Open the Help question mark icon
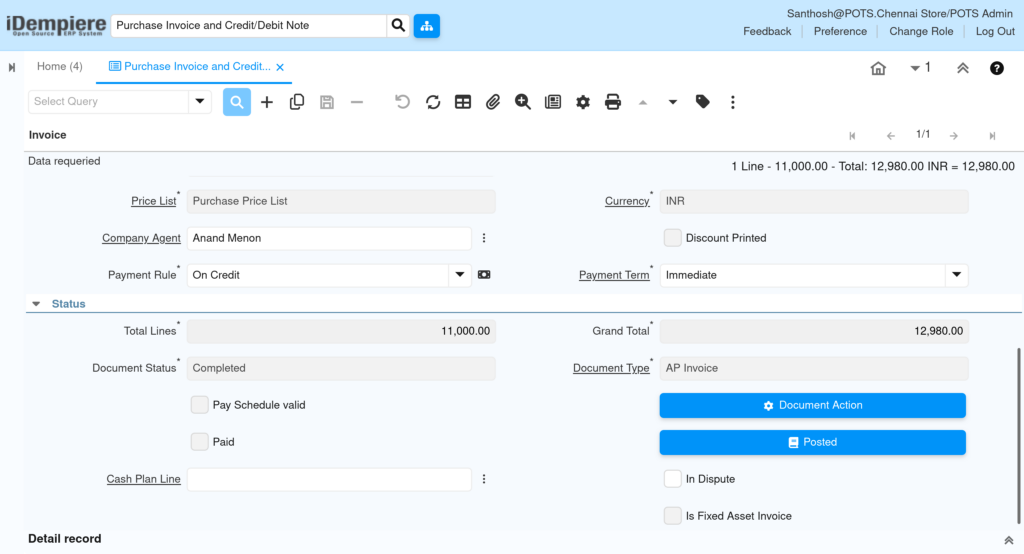Image resolution: width=1024 pixels, height=554 pixels. click(997, 68)
